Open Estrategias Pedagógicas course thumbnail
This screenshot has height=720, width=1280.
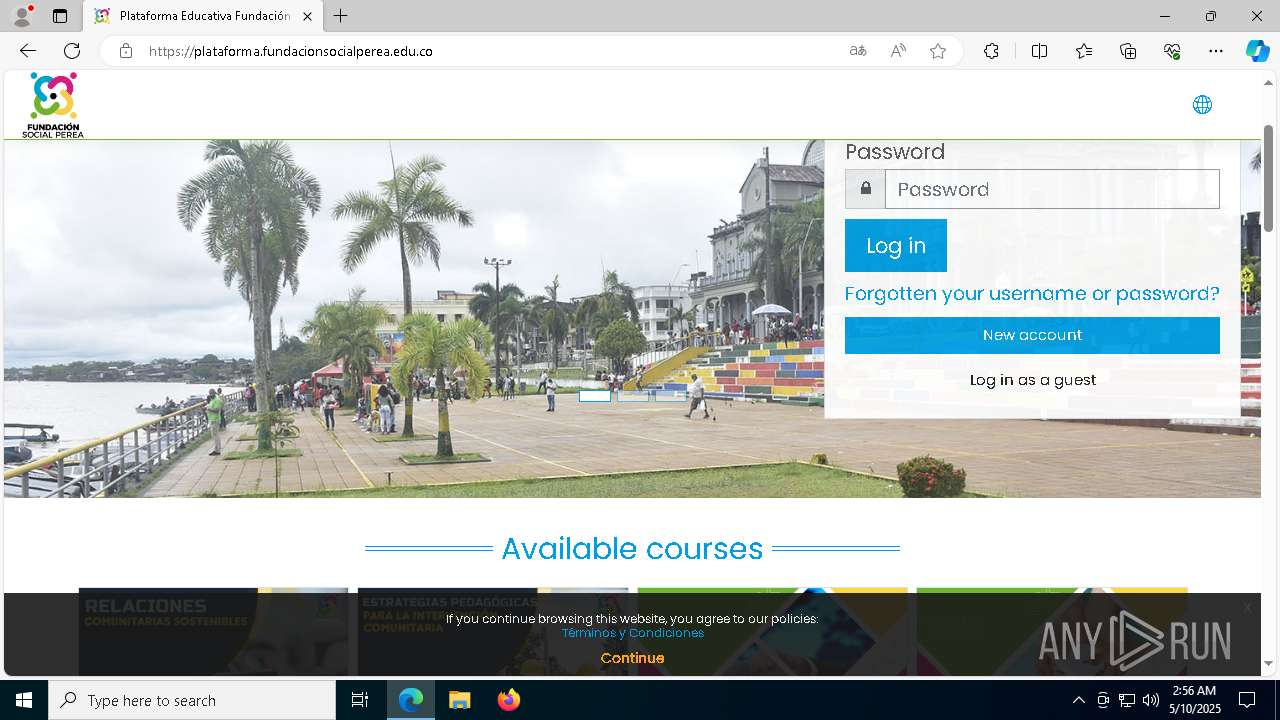[x=493, y=631]
